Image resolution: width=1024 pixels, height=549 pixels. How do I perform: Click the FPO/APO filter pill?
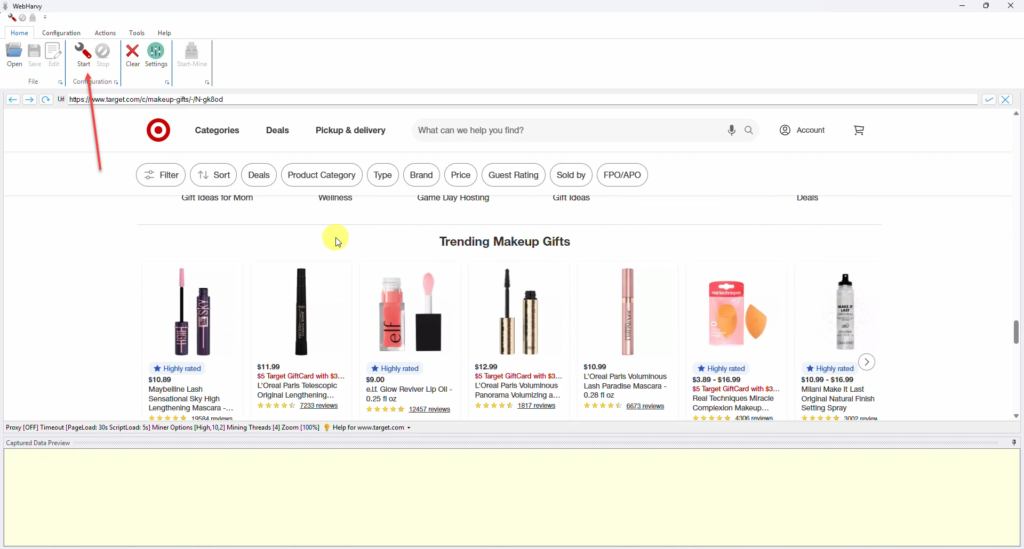(622, 175)
